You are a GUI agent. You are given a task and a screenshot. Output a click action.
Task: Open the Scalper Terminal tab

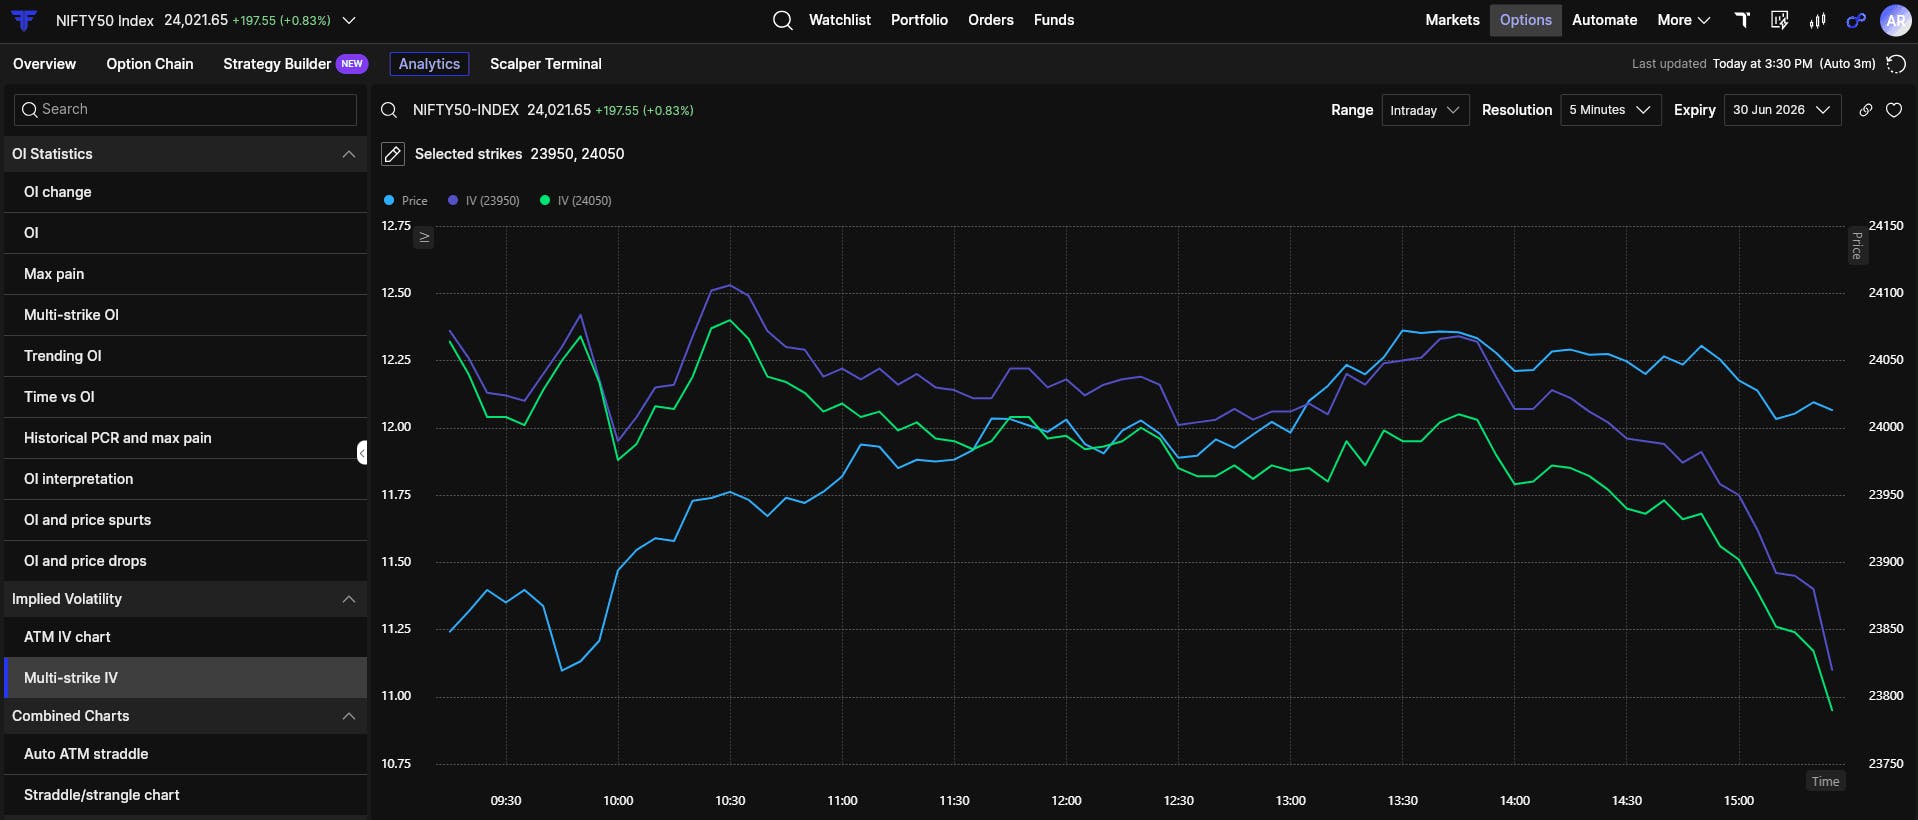(x=546, y=64)
